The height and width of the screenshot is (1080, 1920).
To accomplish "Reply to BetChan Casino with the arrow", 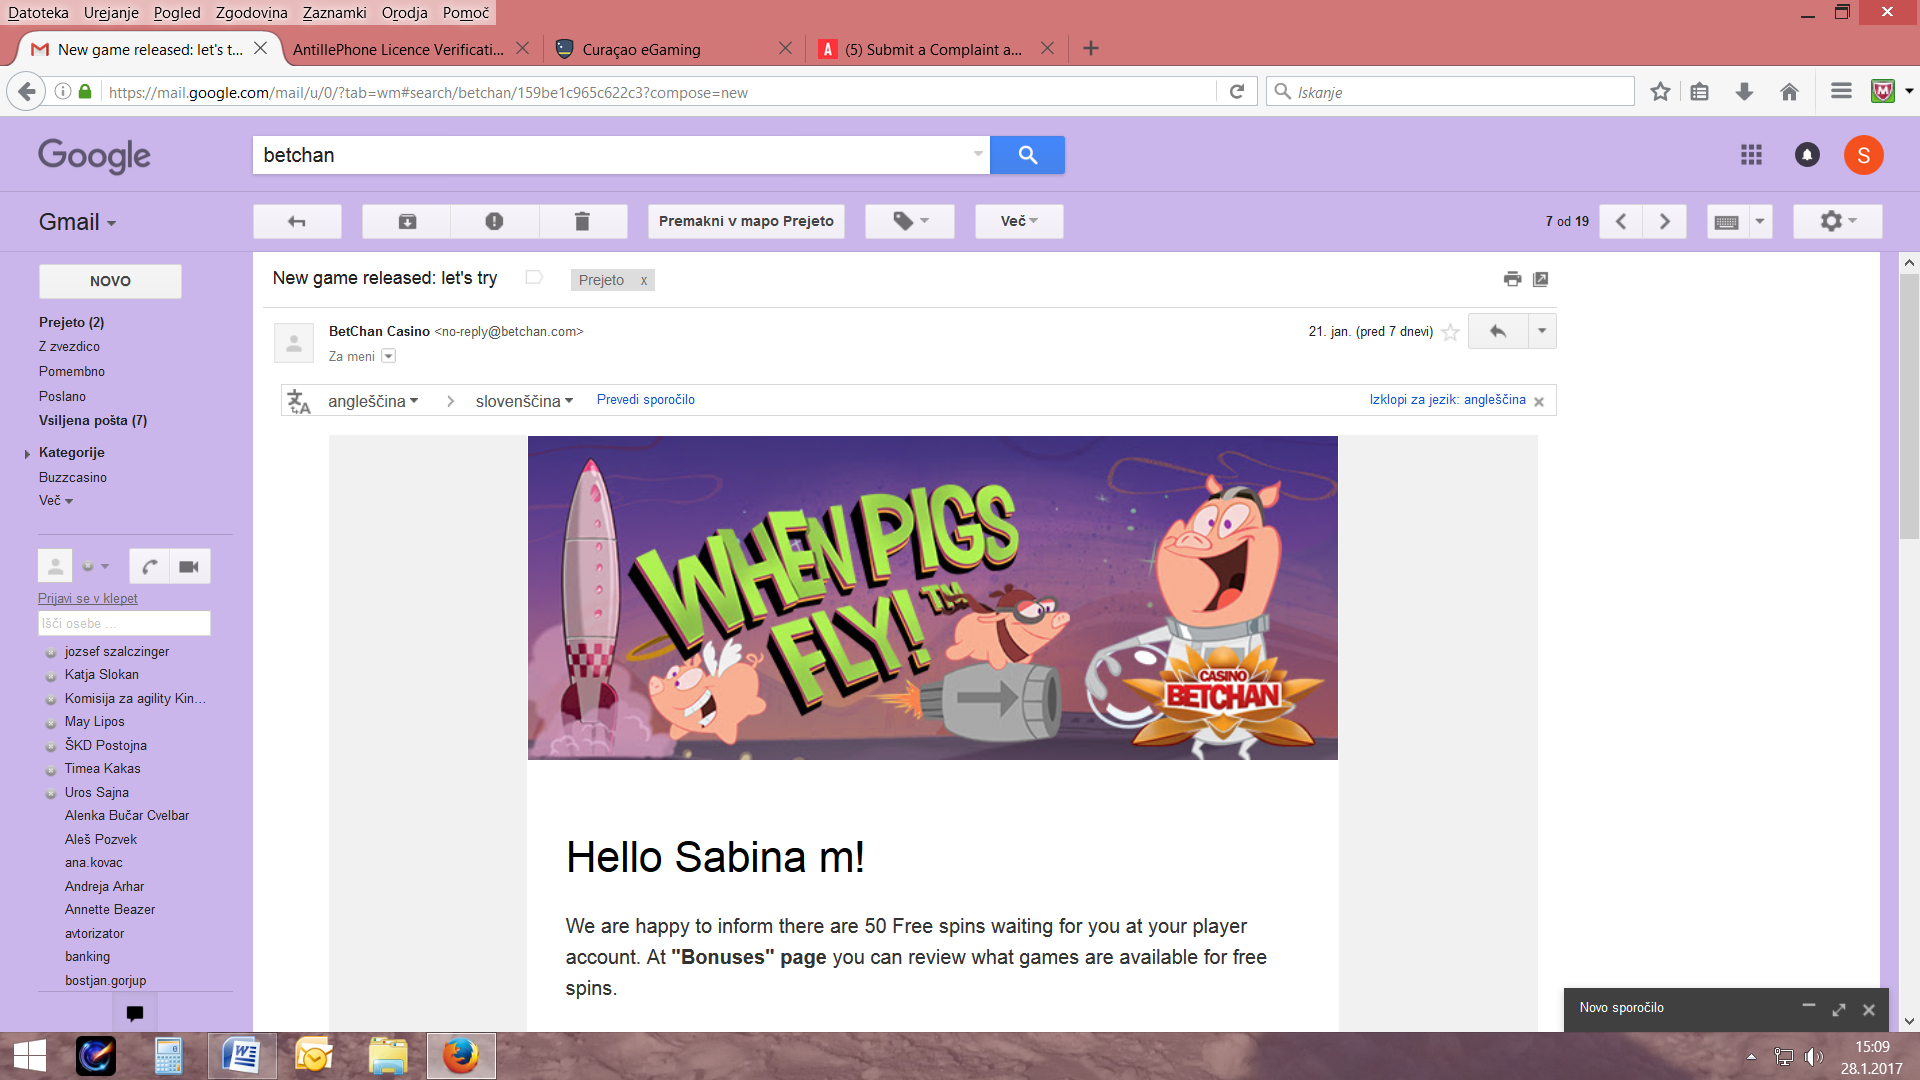I will click(x=1498, y=331).
